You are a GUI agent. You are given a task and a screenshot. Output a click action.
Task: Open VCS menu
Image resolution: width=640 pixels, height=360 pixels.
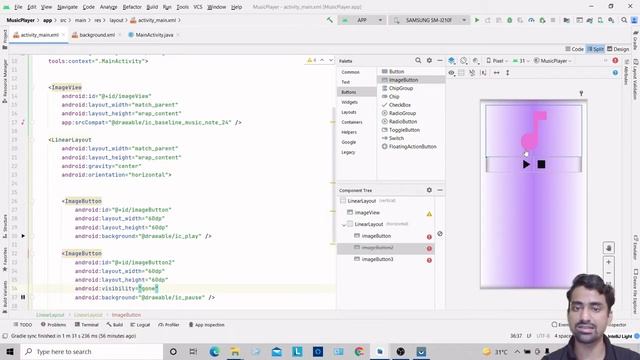pyautogui.click(x=198, y=7)
